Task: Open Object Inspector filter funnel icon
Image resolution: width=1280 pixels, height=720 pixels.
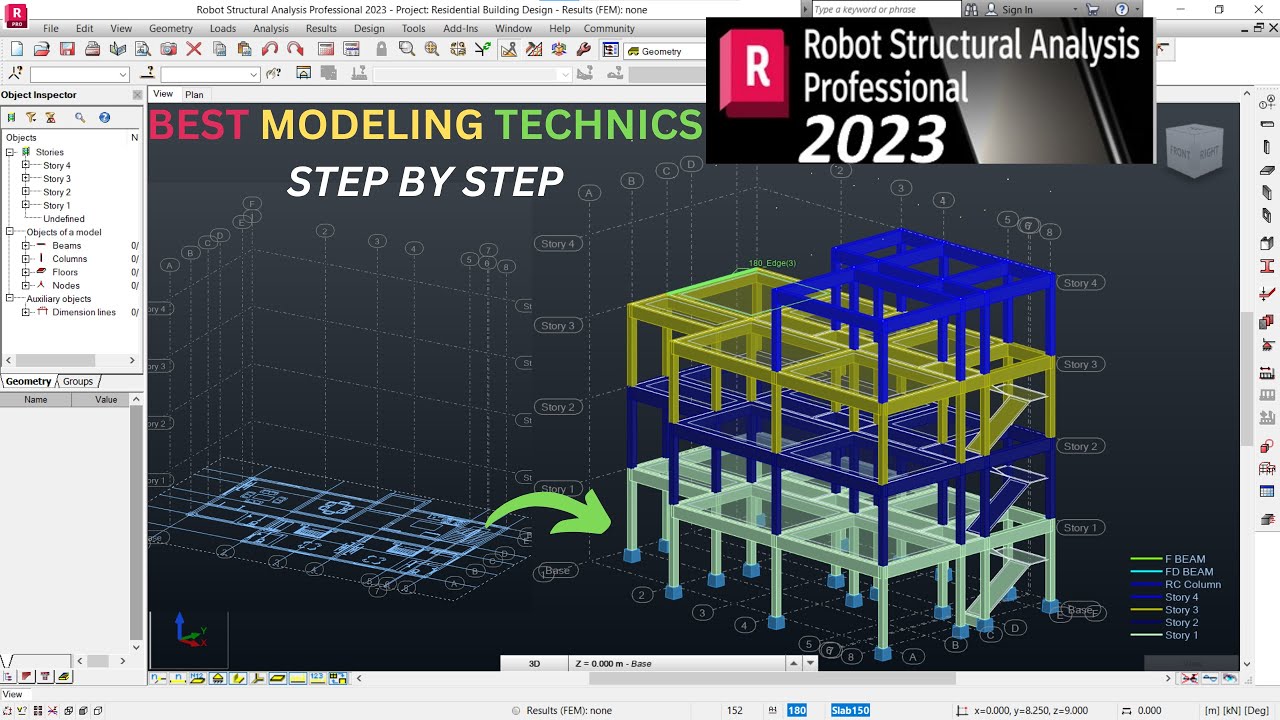Action: 31,117
